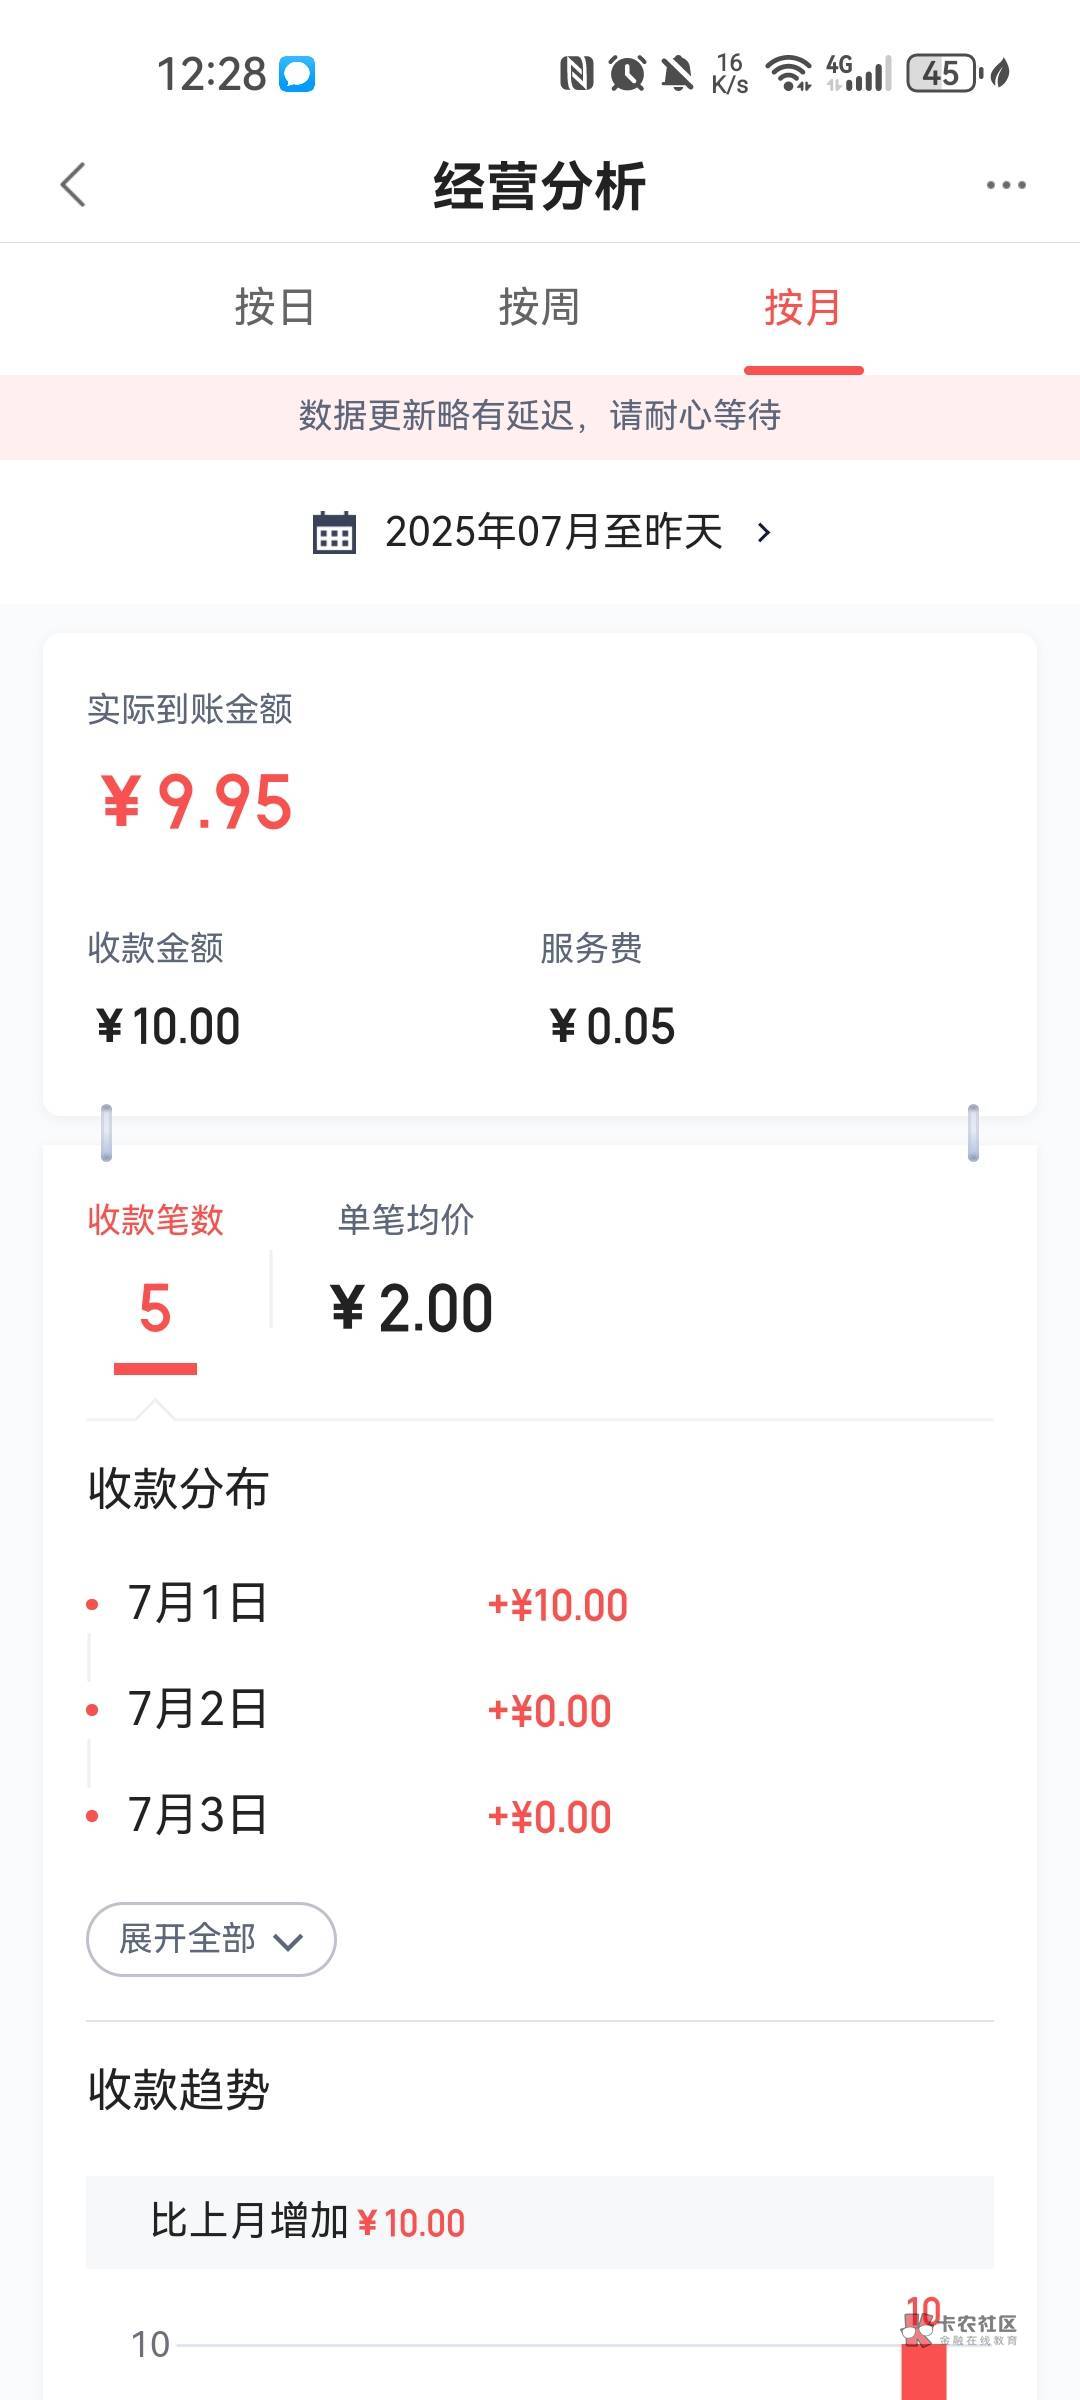Tap the battery level indicator
Image resolution: width=1080 pixels, height=2400 pixels.
tap(941, 73)
